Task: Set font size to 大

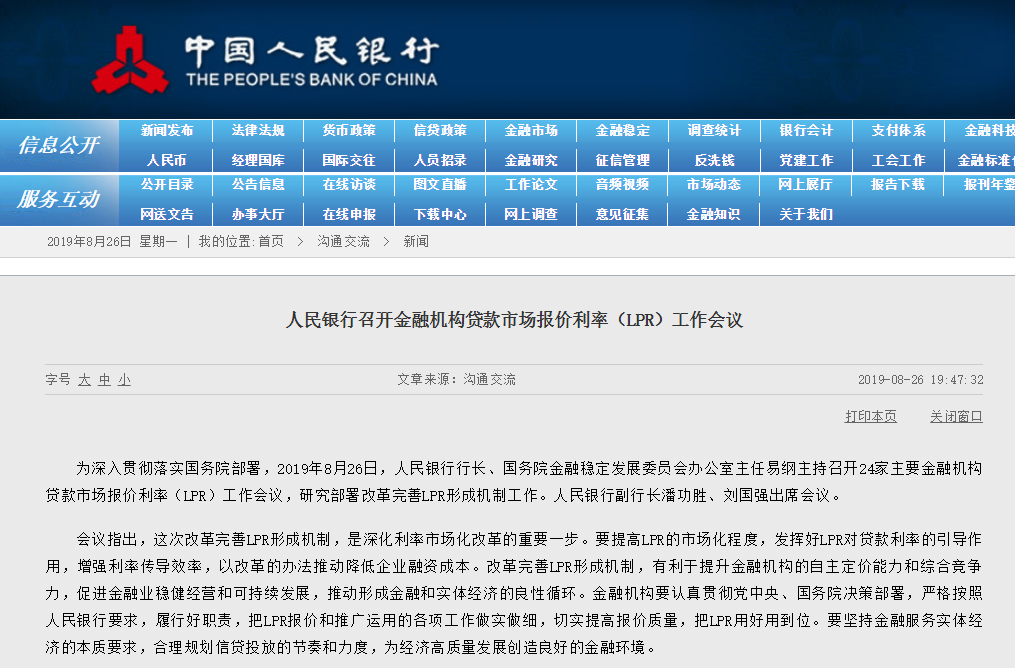Action: point(84,380)
